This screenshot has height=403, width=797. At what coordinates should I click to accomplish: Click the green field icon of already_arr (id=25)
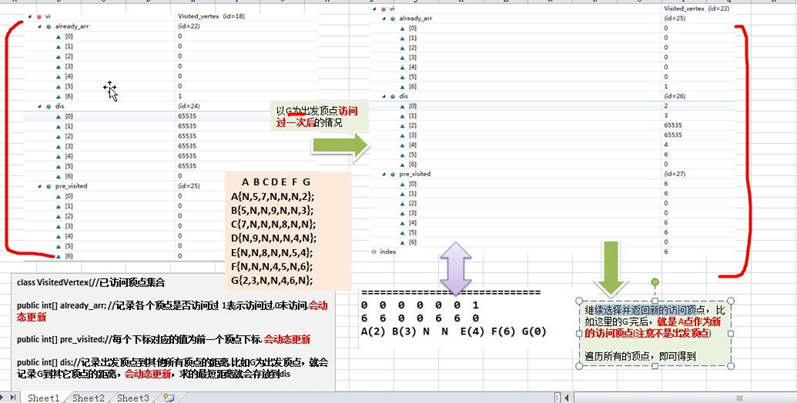[x=393, y=18]
